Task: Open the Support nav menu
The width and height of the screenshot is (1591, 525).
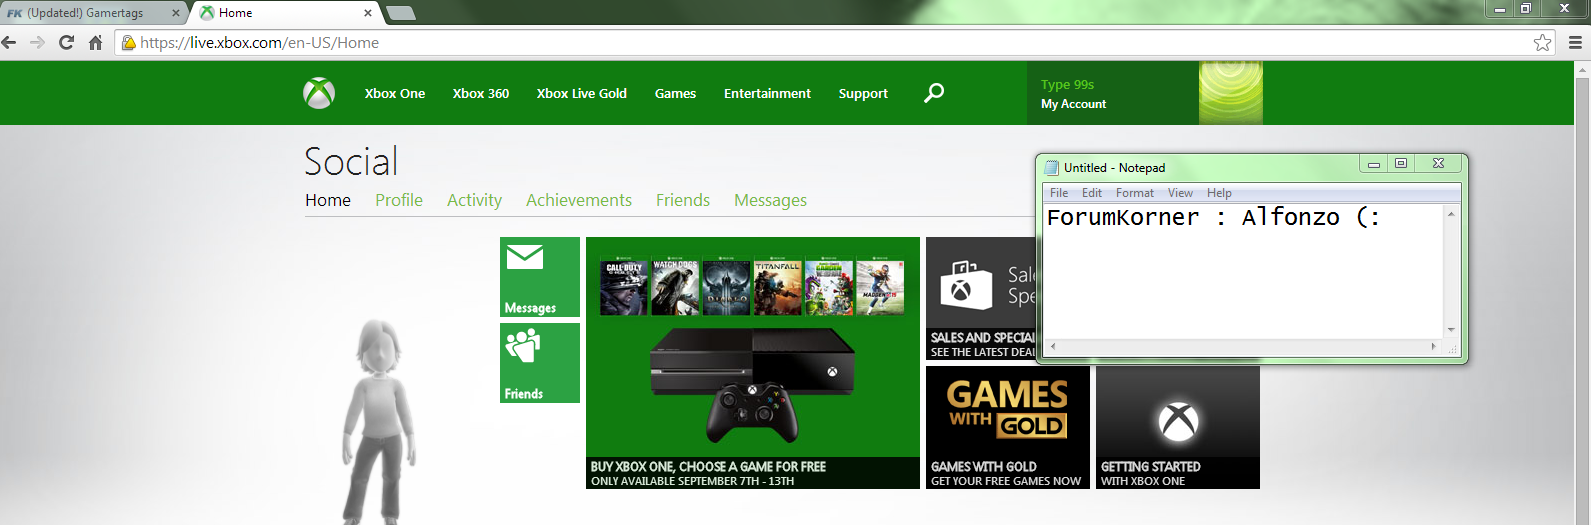Action: click(x=863, y=93)
